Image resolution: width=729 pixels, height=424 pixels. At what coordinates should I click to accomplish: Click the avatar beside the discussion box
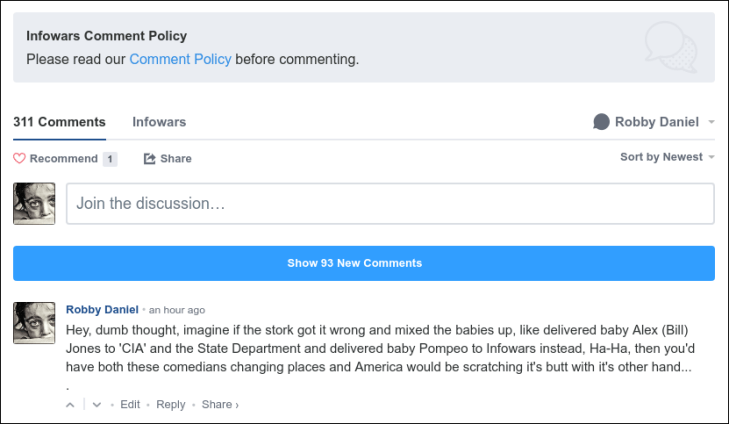34,203
